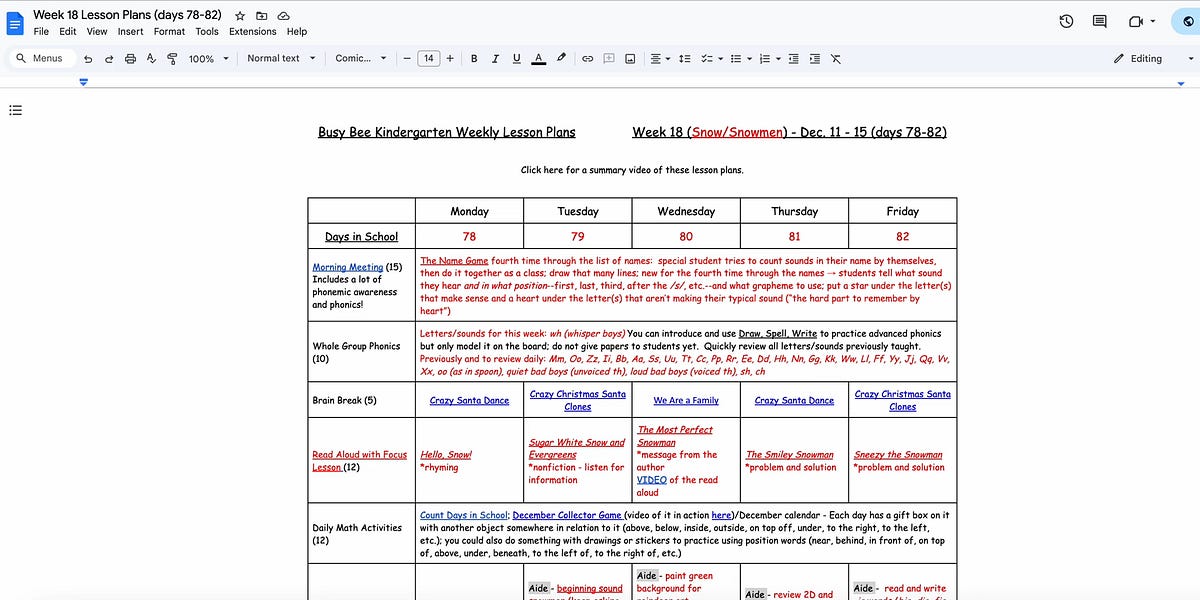Run spelling and grammar check

pyautogui.click(x=151, y=58)
